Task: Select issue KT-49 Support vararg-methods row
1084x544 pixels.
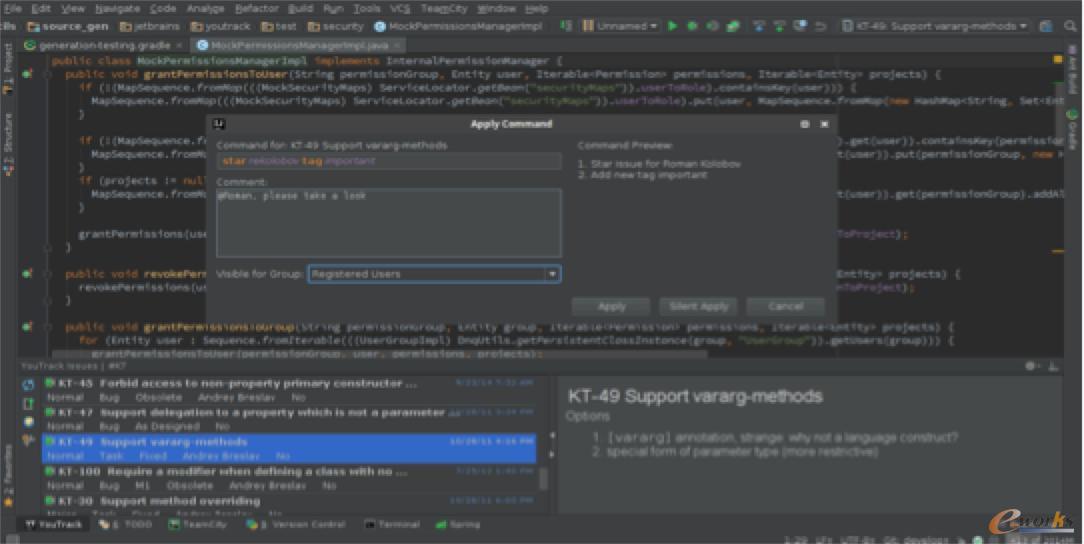Action: [x=289, y=449]
